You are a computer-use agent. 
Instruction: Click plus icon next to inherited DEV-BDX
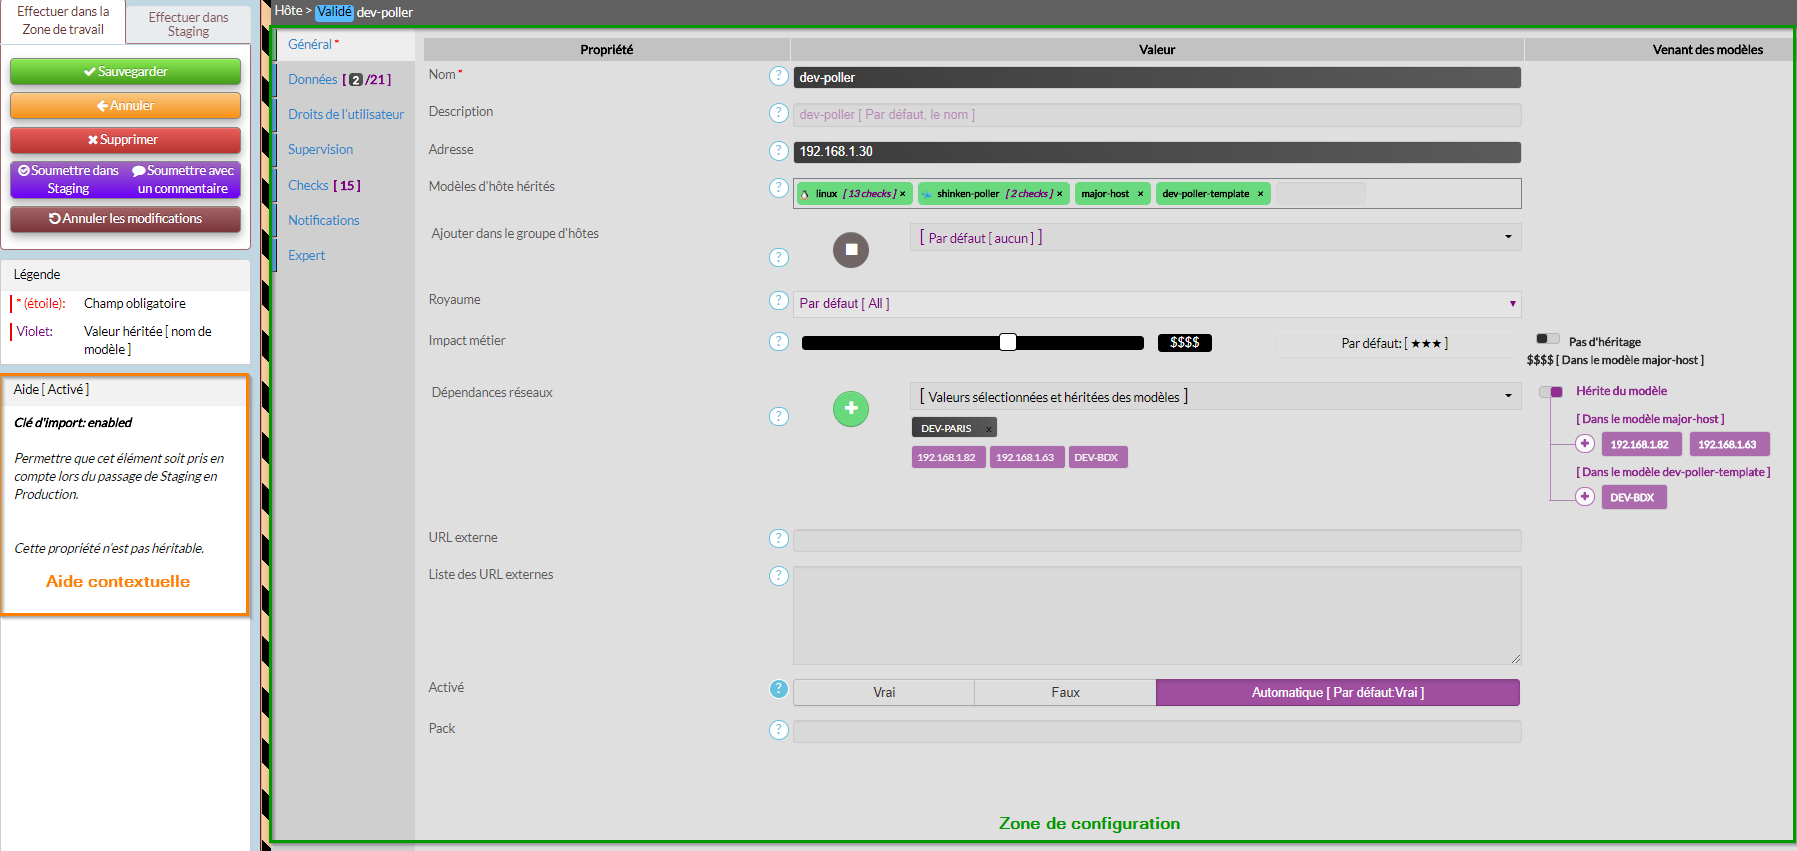[1585, 497]
